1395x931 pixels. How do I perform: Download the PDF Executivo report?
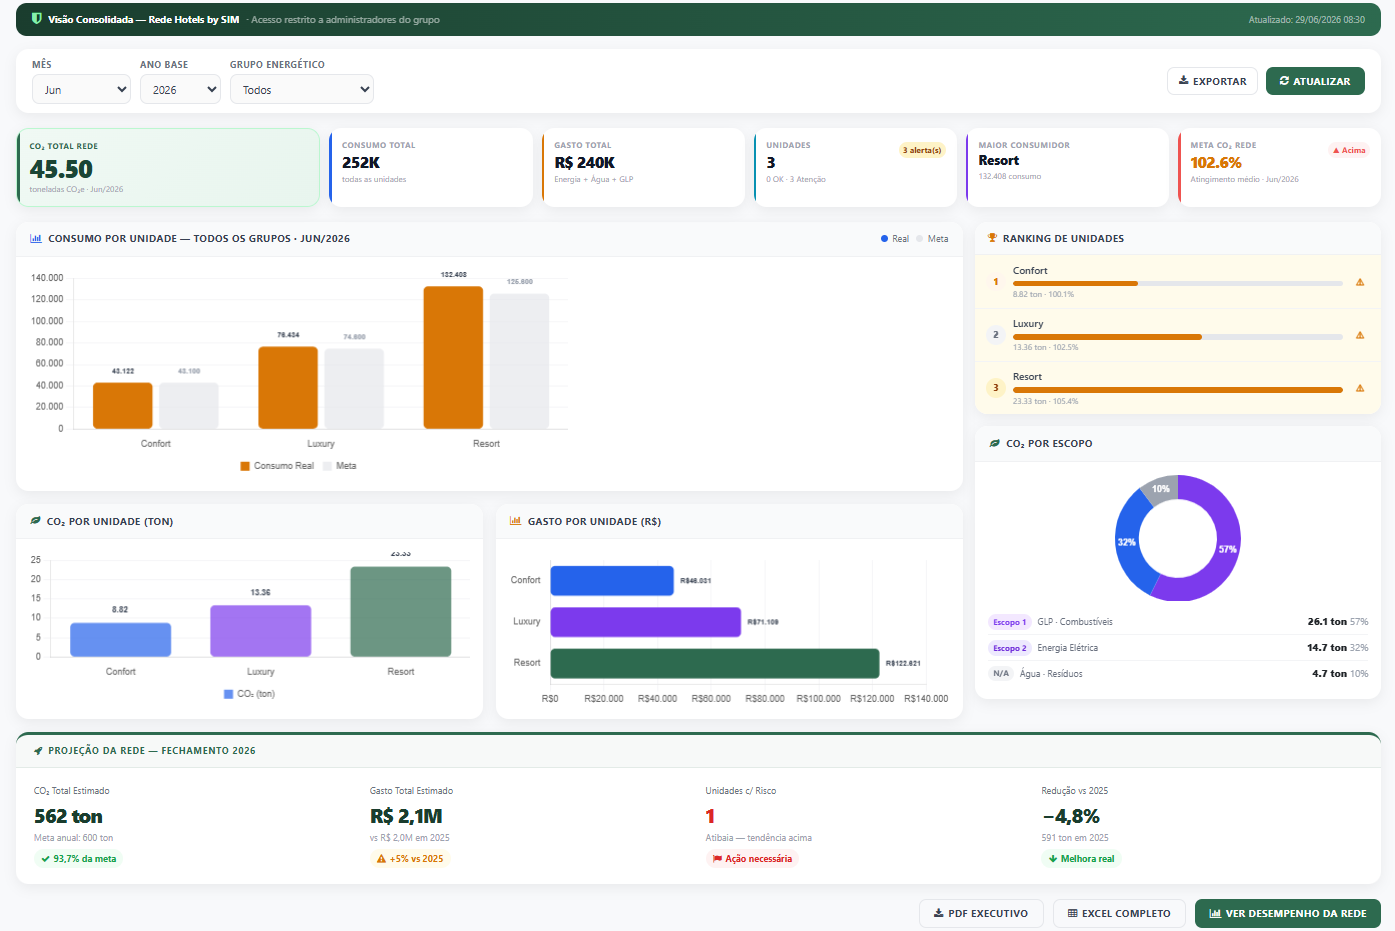(981, 913)
